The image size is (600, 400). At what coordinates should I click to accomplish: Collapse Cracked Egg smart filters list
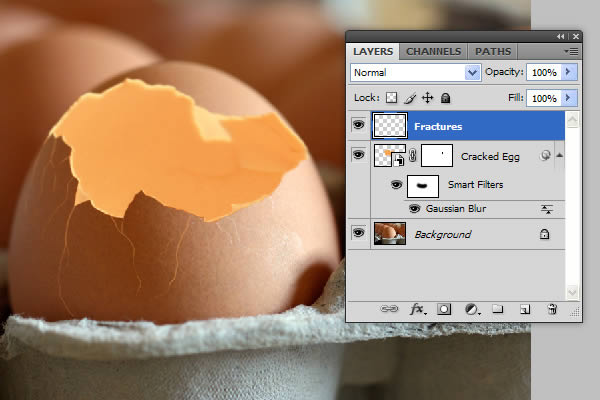click(x=559, y=155)
